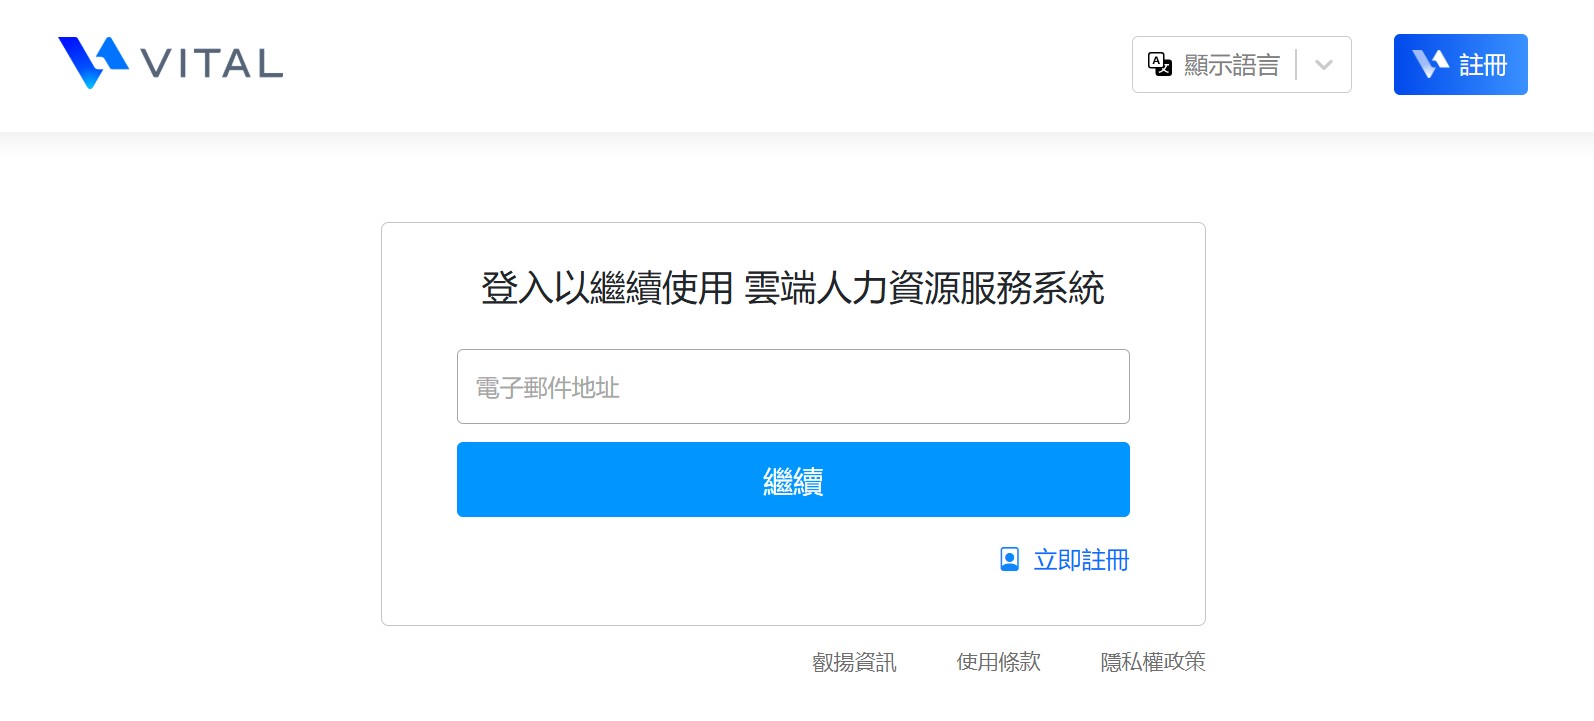1594x721 pixels.
Task: Open the 隱私權政策 privacy policy link
Action: pos(1152,662)
